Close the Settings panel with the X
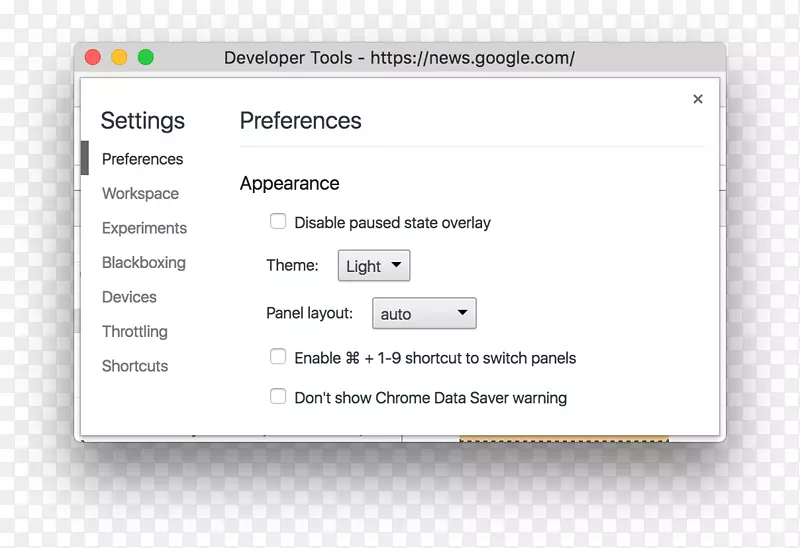800x548 pixels. click(697, 99)
